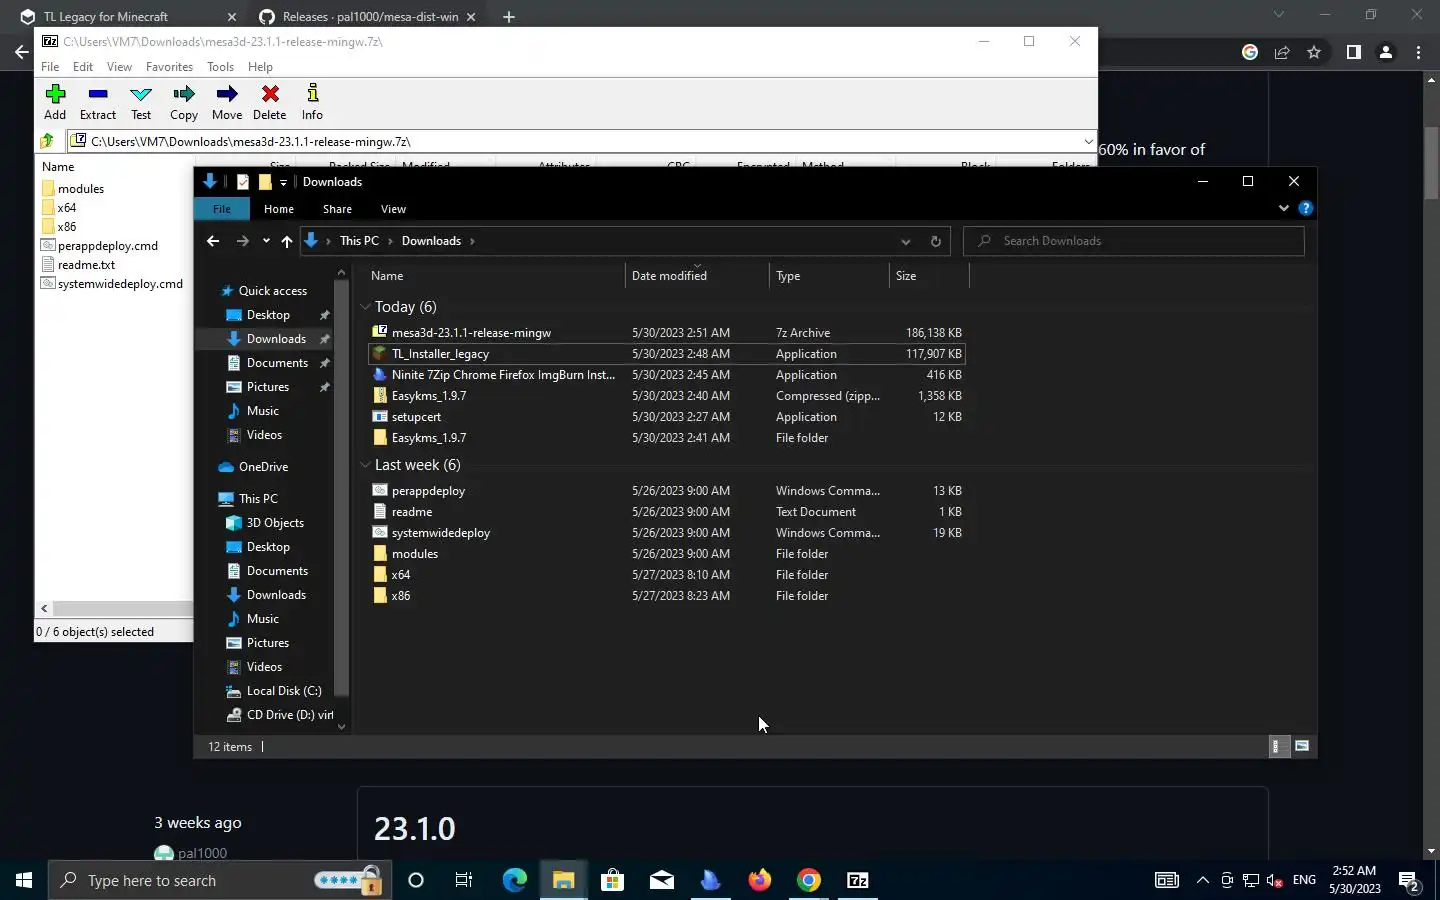Click the Extract button in 7-Zip
This screenshot has height=900, width=1440.
[x=98, y=102]
